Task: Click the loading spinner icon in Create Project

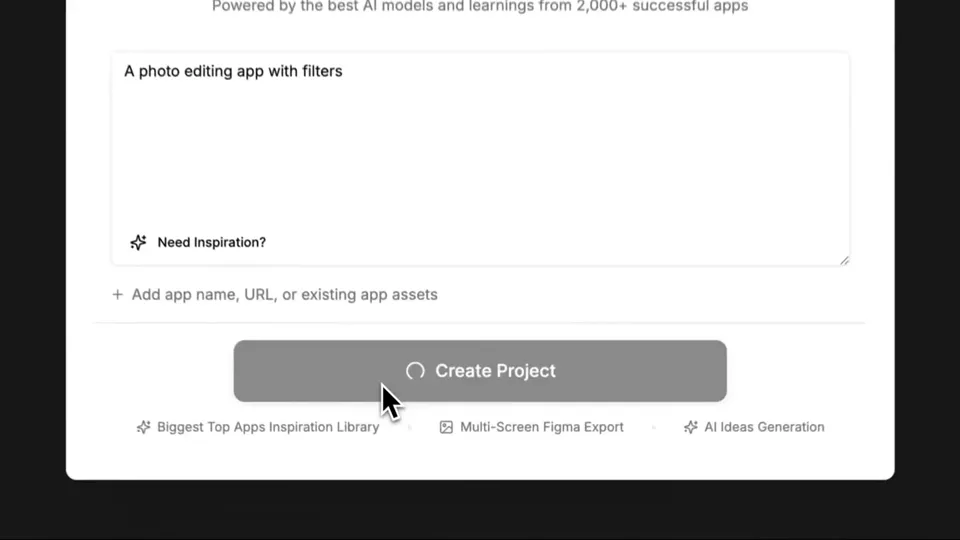Action: point(415,371)
